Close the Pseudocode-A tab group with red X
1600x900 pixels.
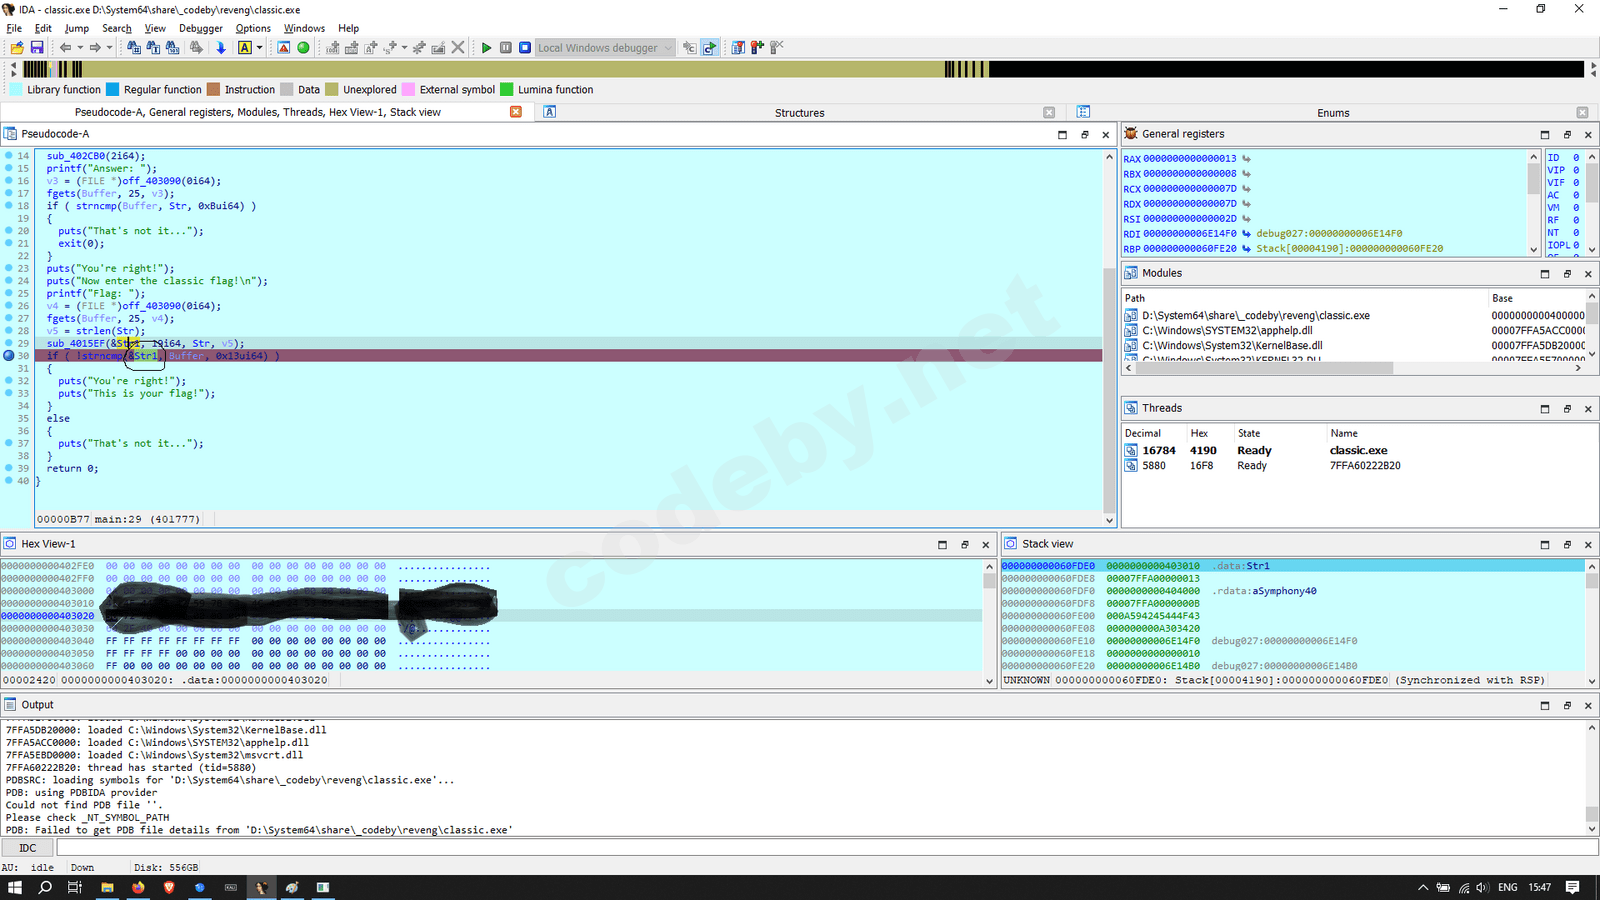click(516, 112)
